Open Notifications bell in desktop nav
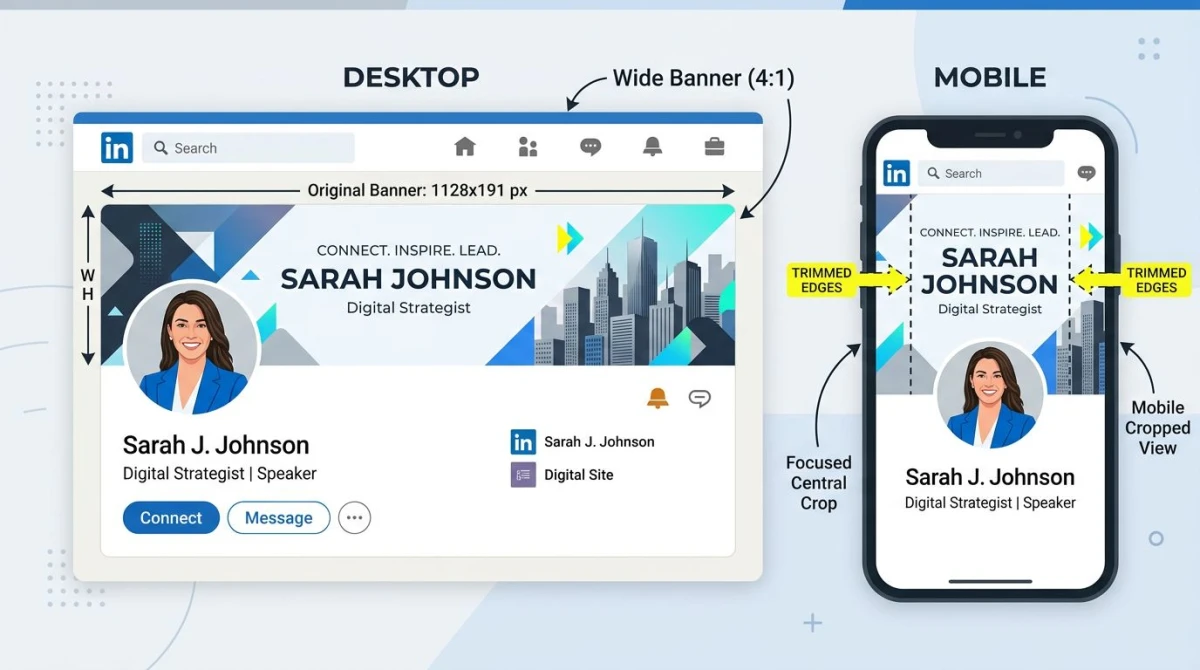Viewport: 1200px width, 670px height. coord(652,147)
